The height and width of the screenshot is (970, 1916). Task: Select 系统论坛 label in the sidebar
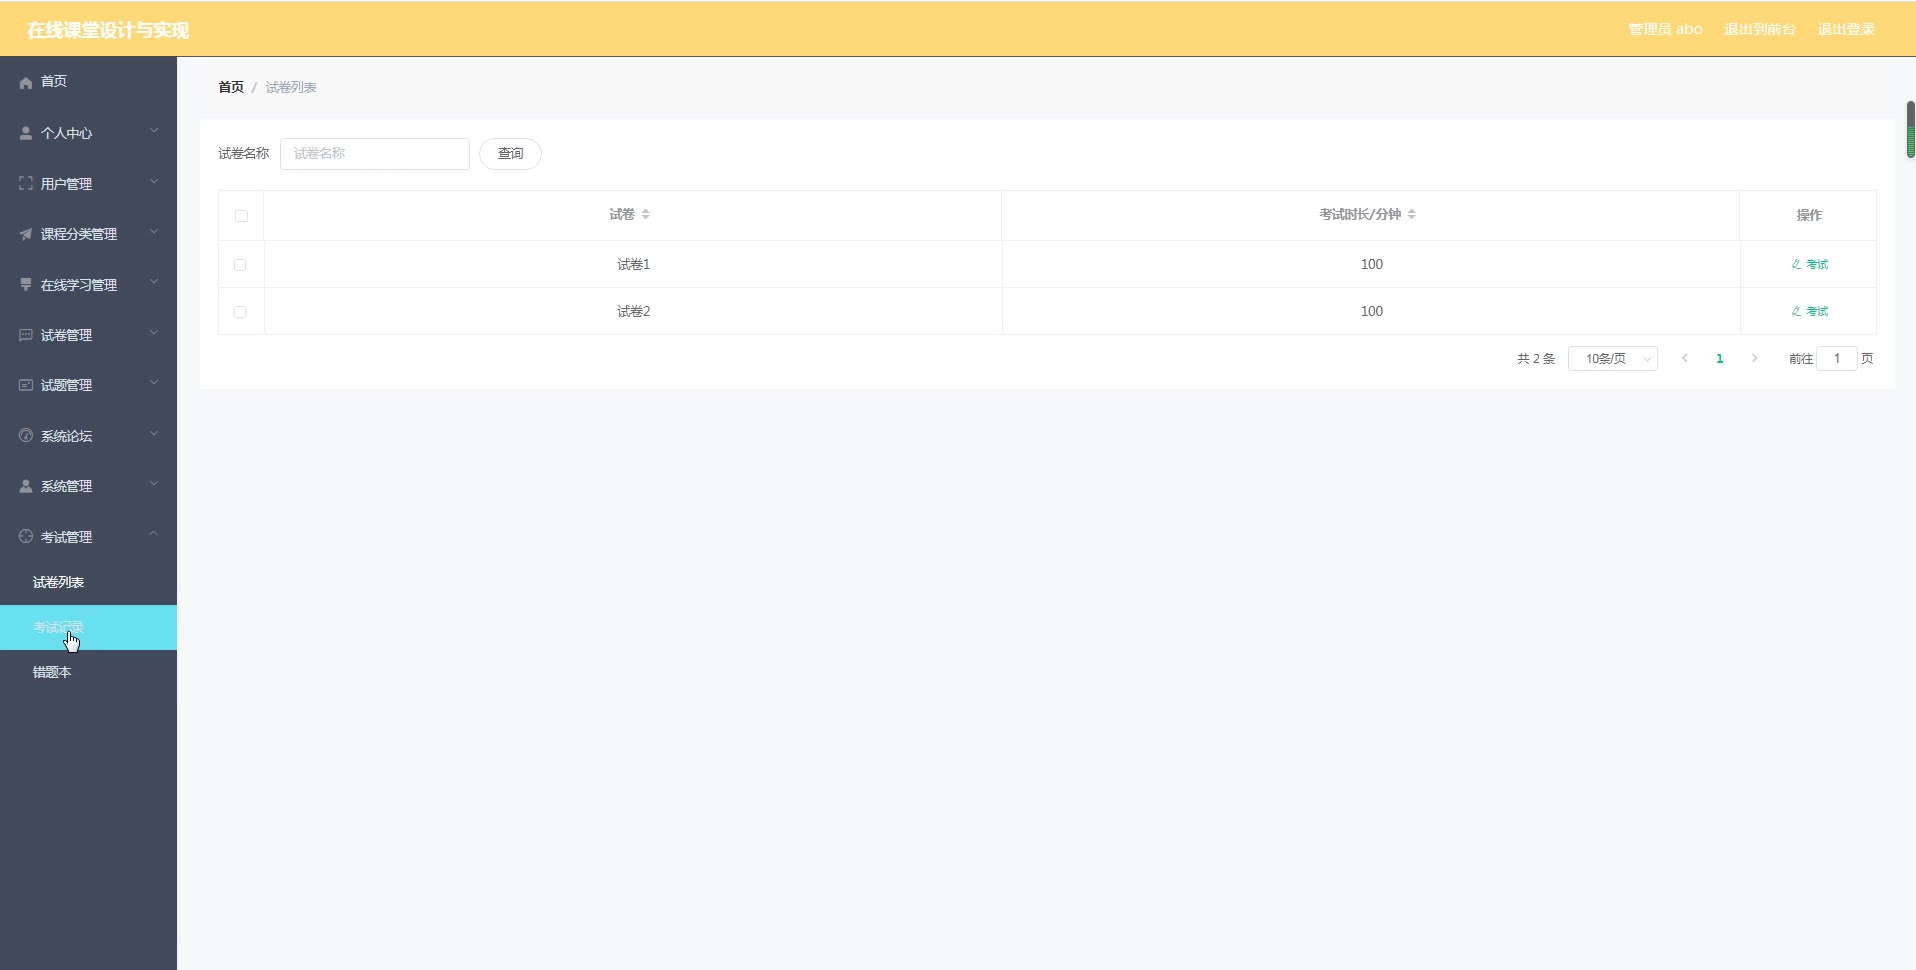click(66, 436)
